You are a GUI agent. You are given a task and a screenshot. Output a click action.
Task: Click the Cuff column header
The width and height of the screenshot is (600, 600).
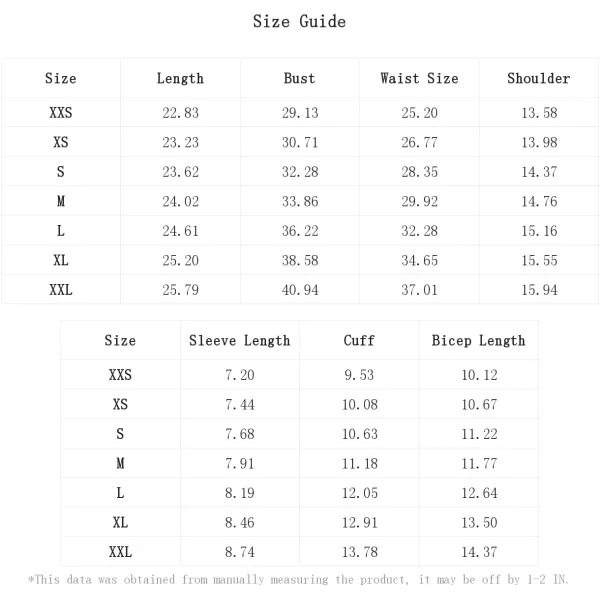(x=359, y=341)
